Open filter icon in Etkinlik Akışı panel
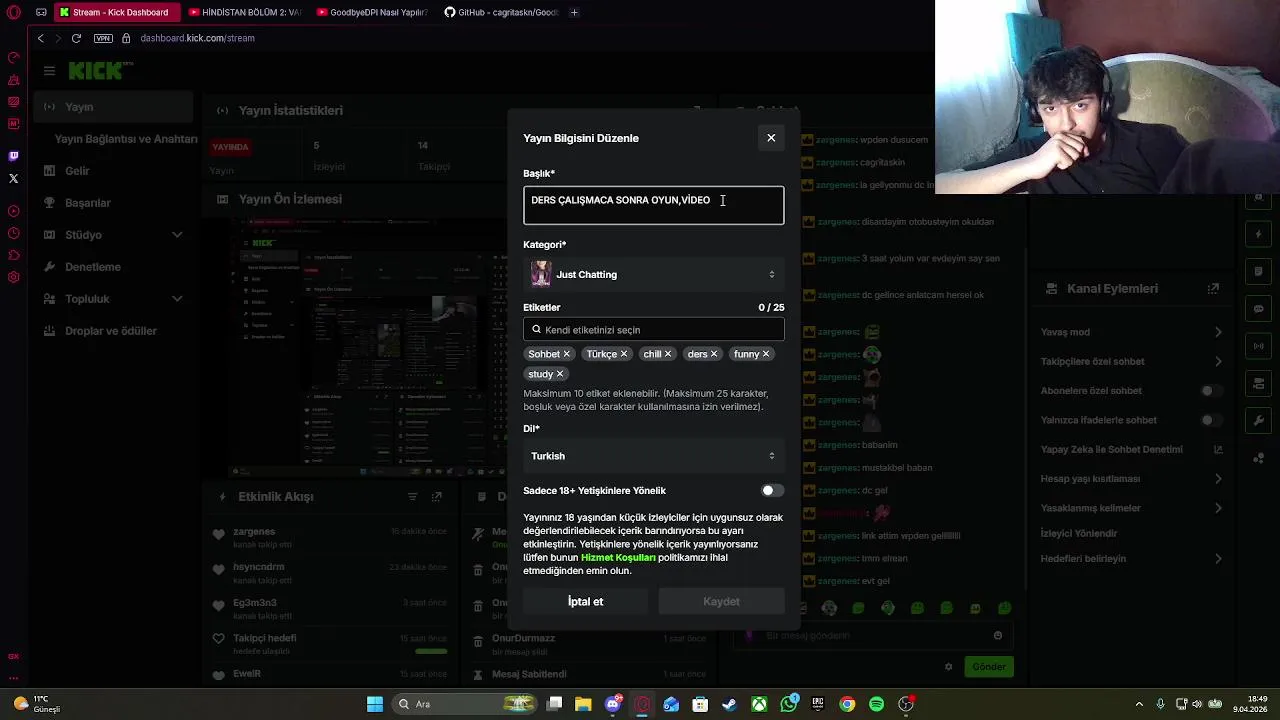Screen dimensions: 1280x720 pos(412,496)
